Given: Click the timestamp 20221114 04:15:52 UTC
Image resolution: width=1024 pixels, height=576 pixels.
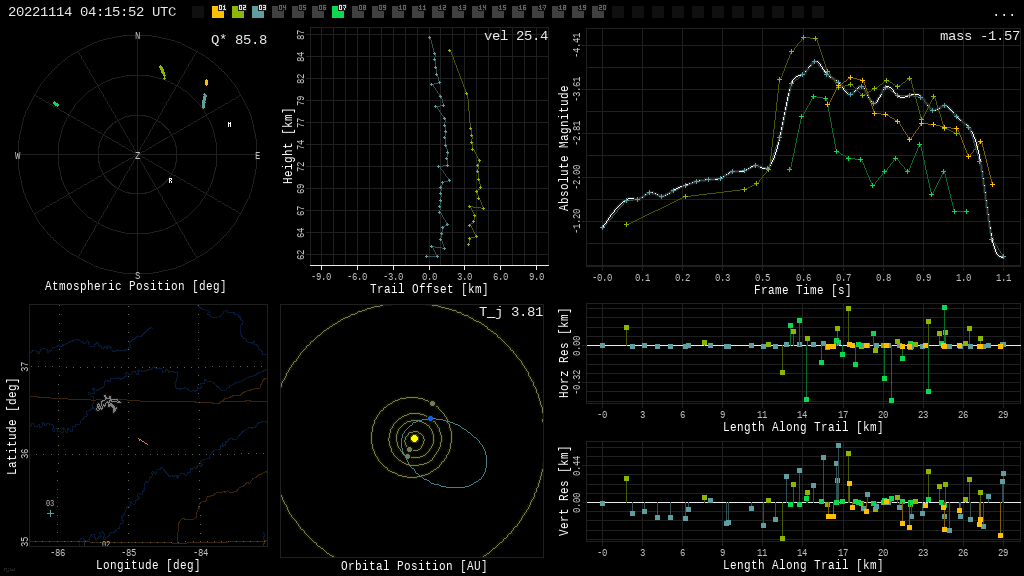Looking at the screenshot, I should coord(92,12).
